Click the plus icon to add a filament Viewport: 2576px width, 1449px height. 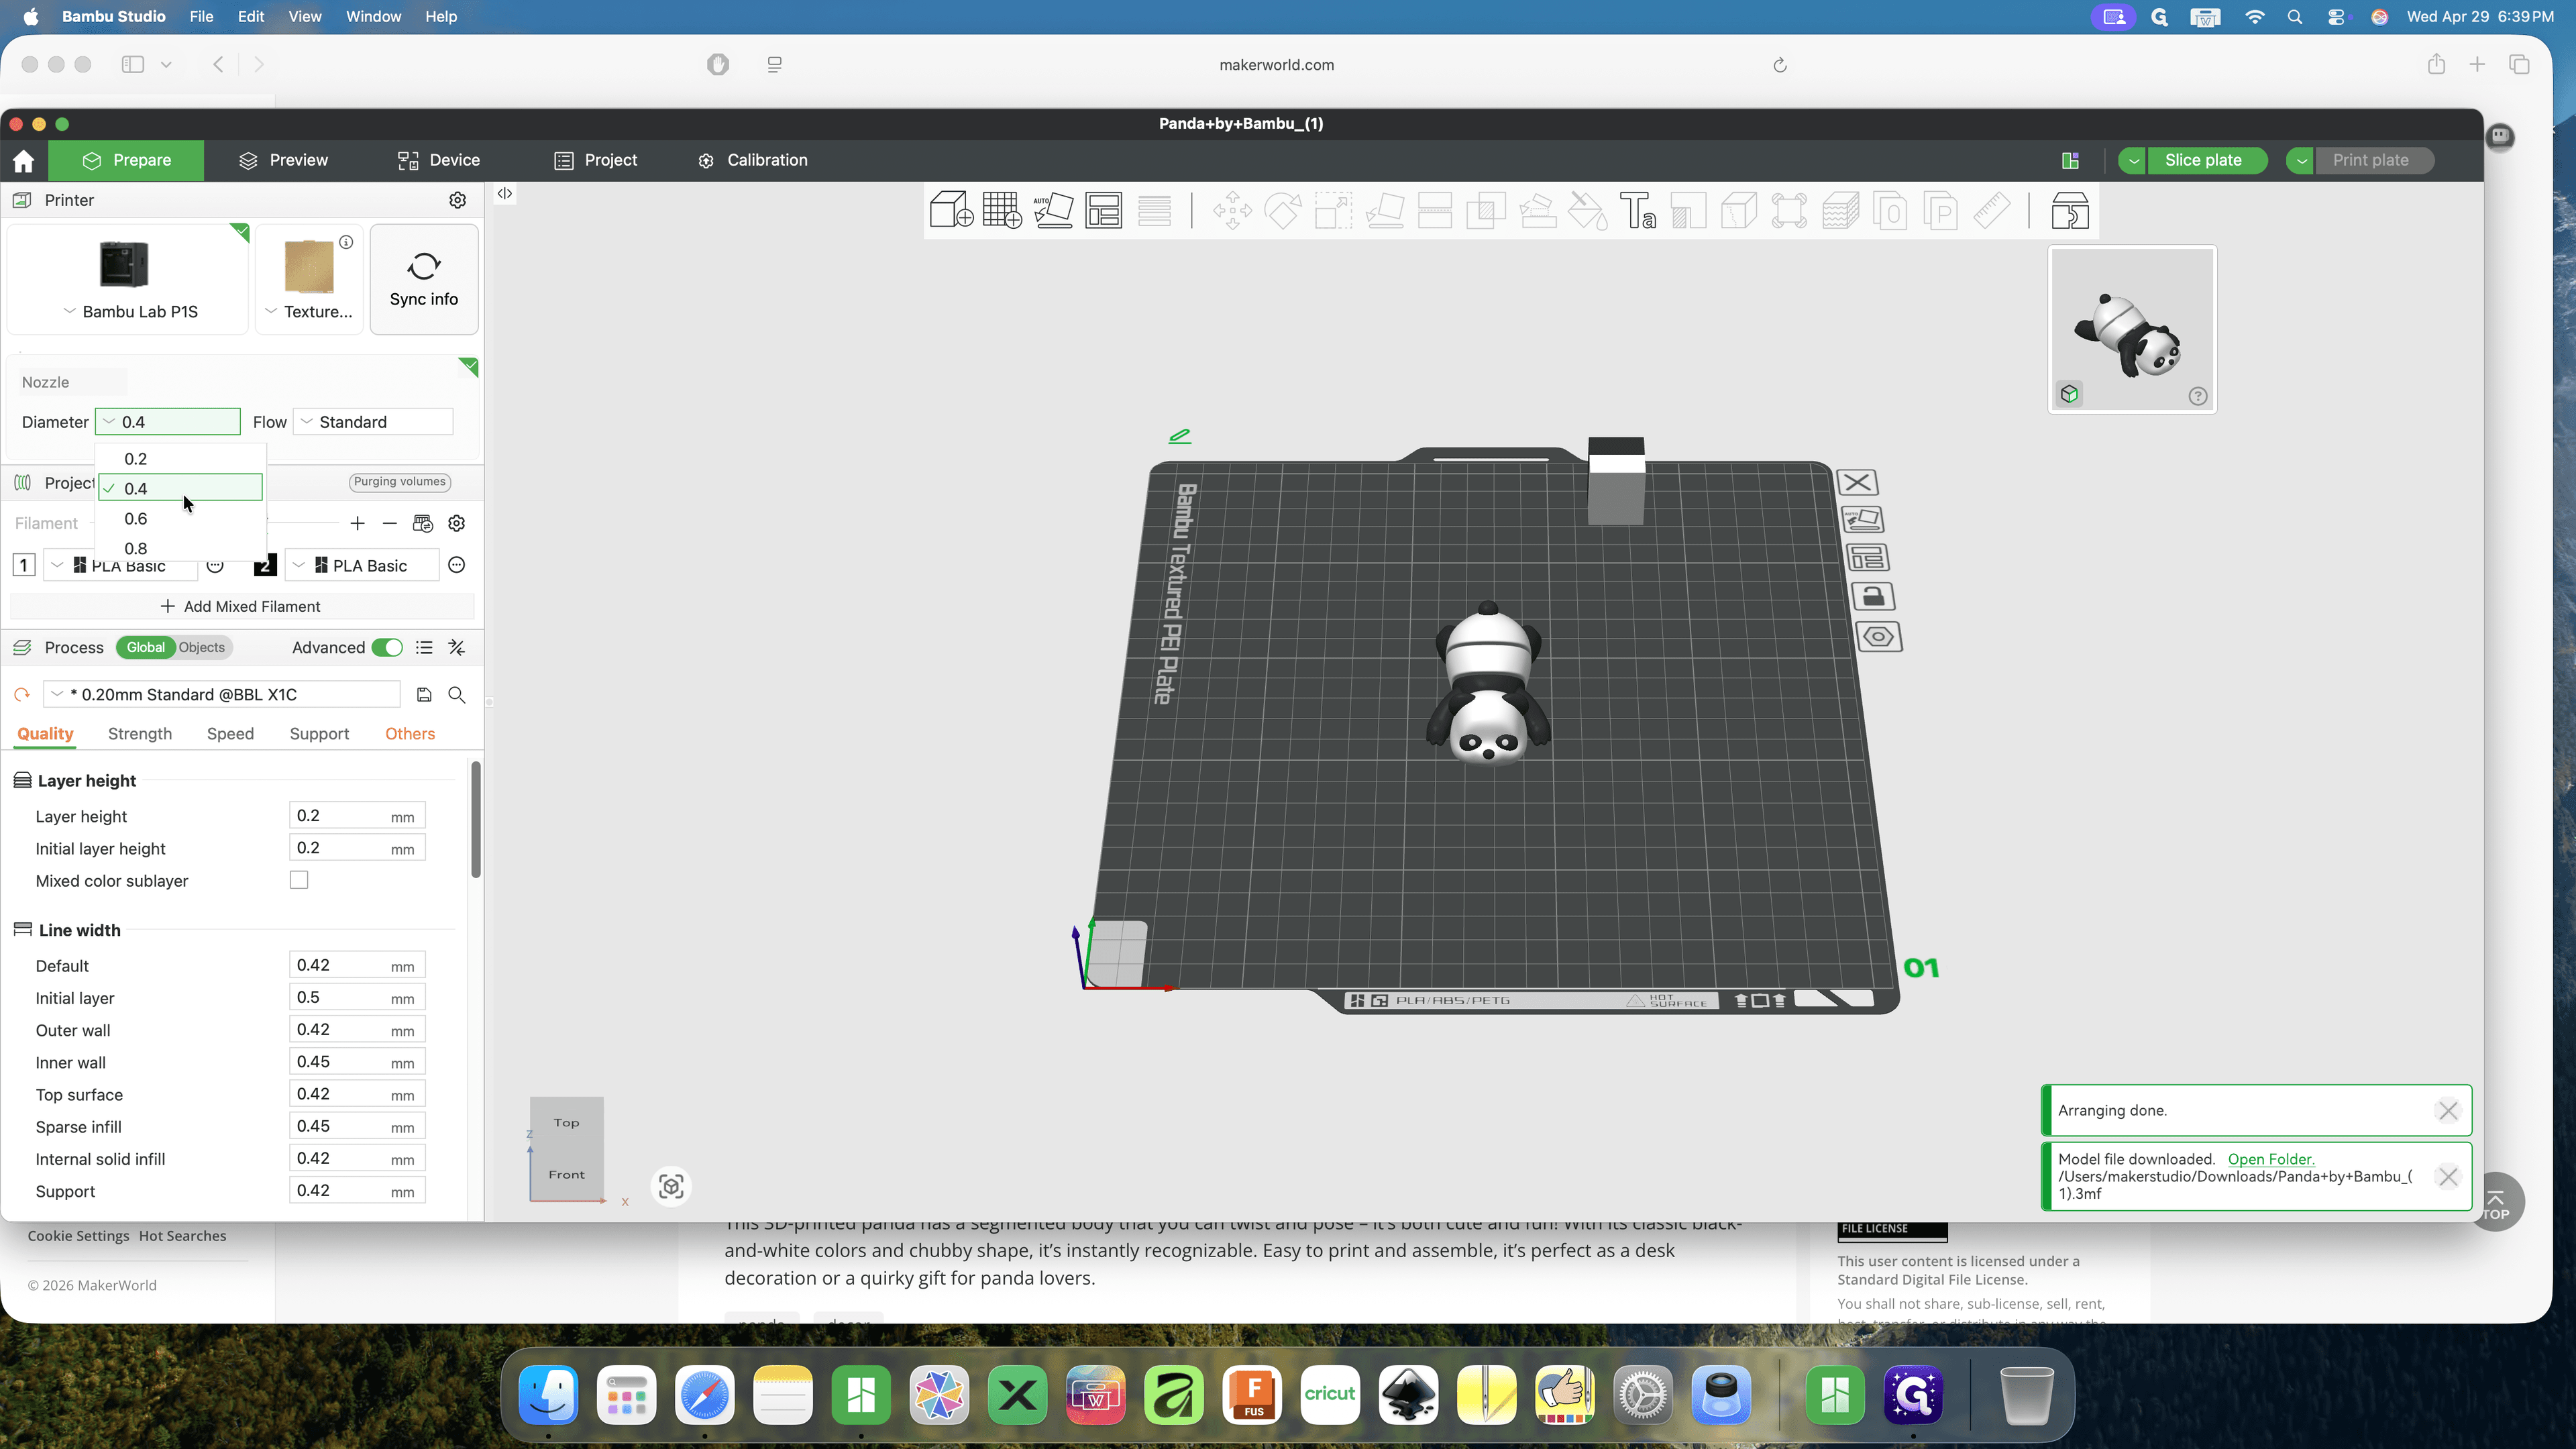357,523
